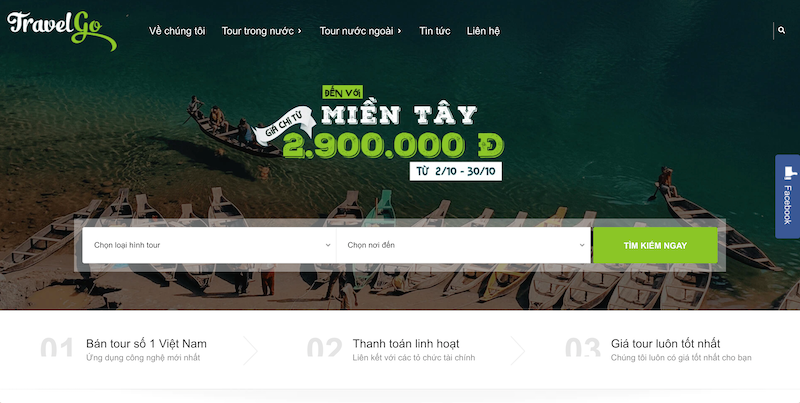Click the Từ 2/10 - 30/10 date label
Viewport: 800px width, 403px height.
tap(456, 171)
